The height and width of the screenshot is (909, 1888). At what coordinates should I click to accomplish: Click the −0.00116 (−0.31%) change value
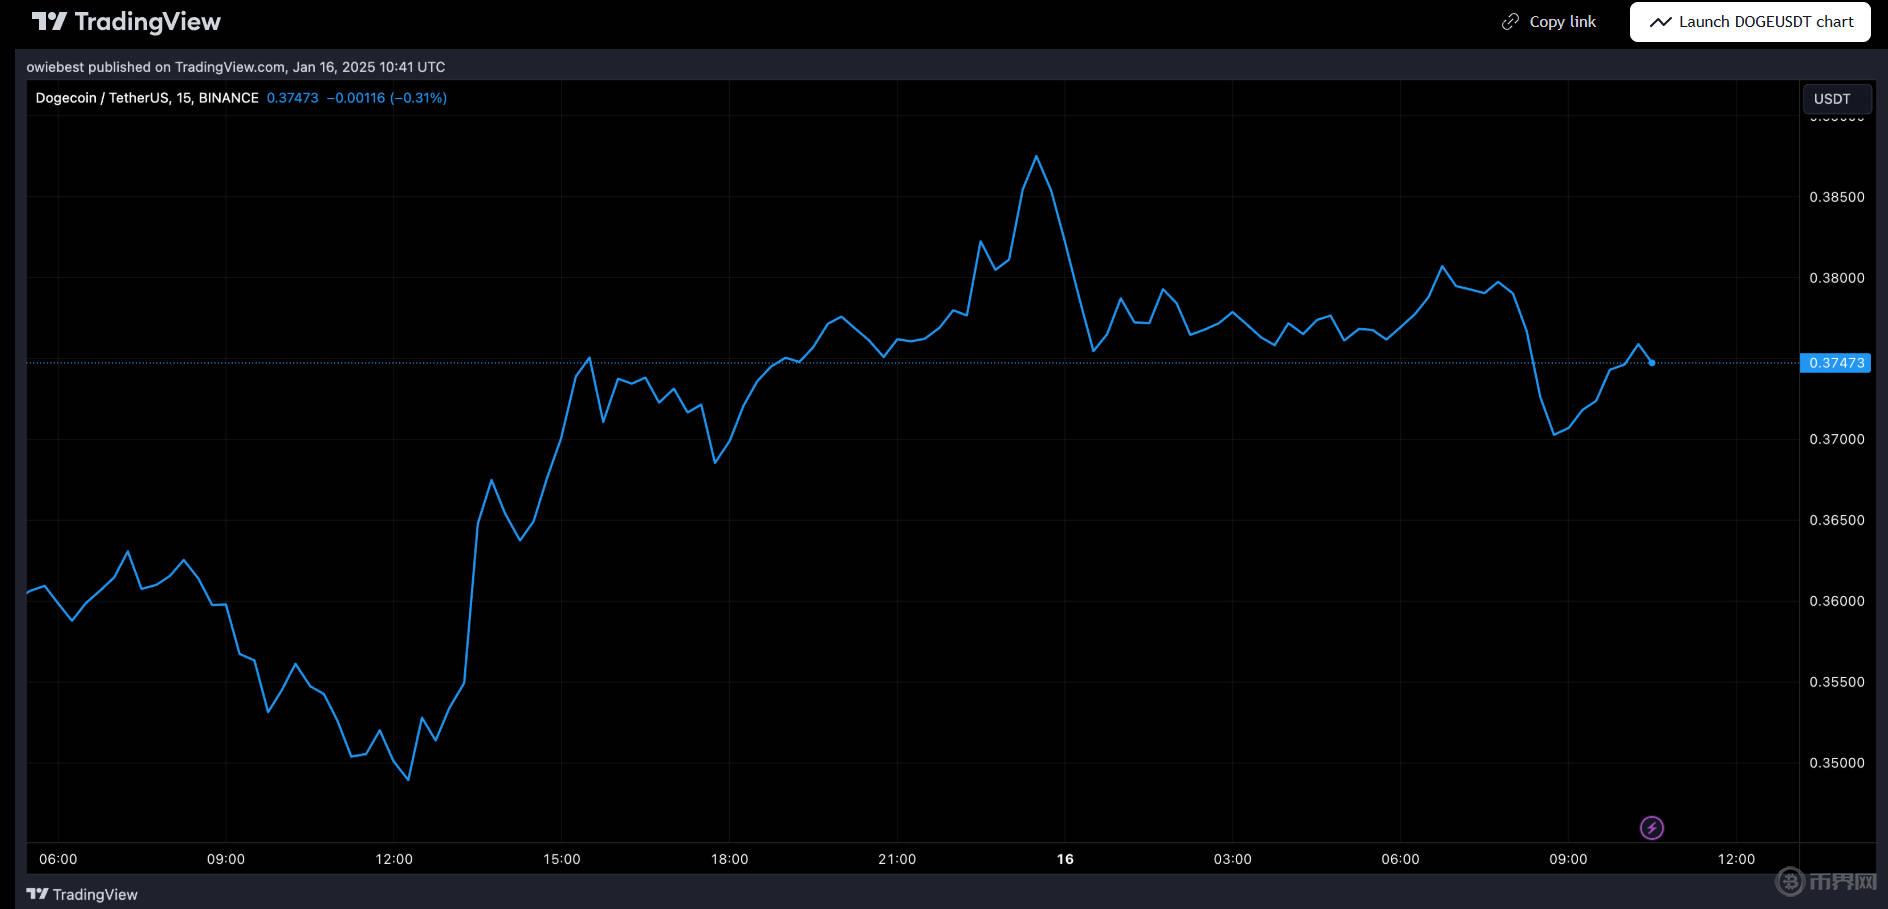pos(387,98)
